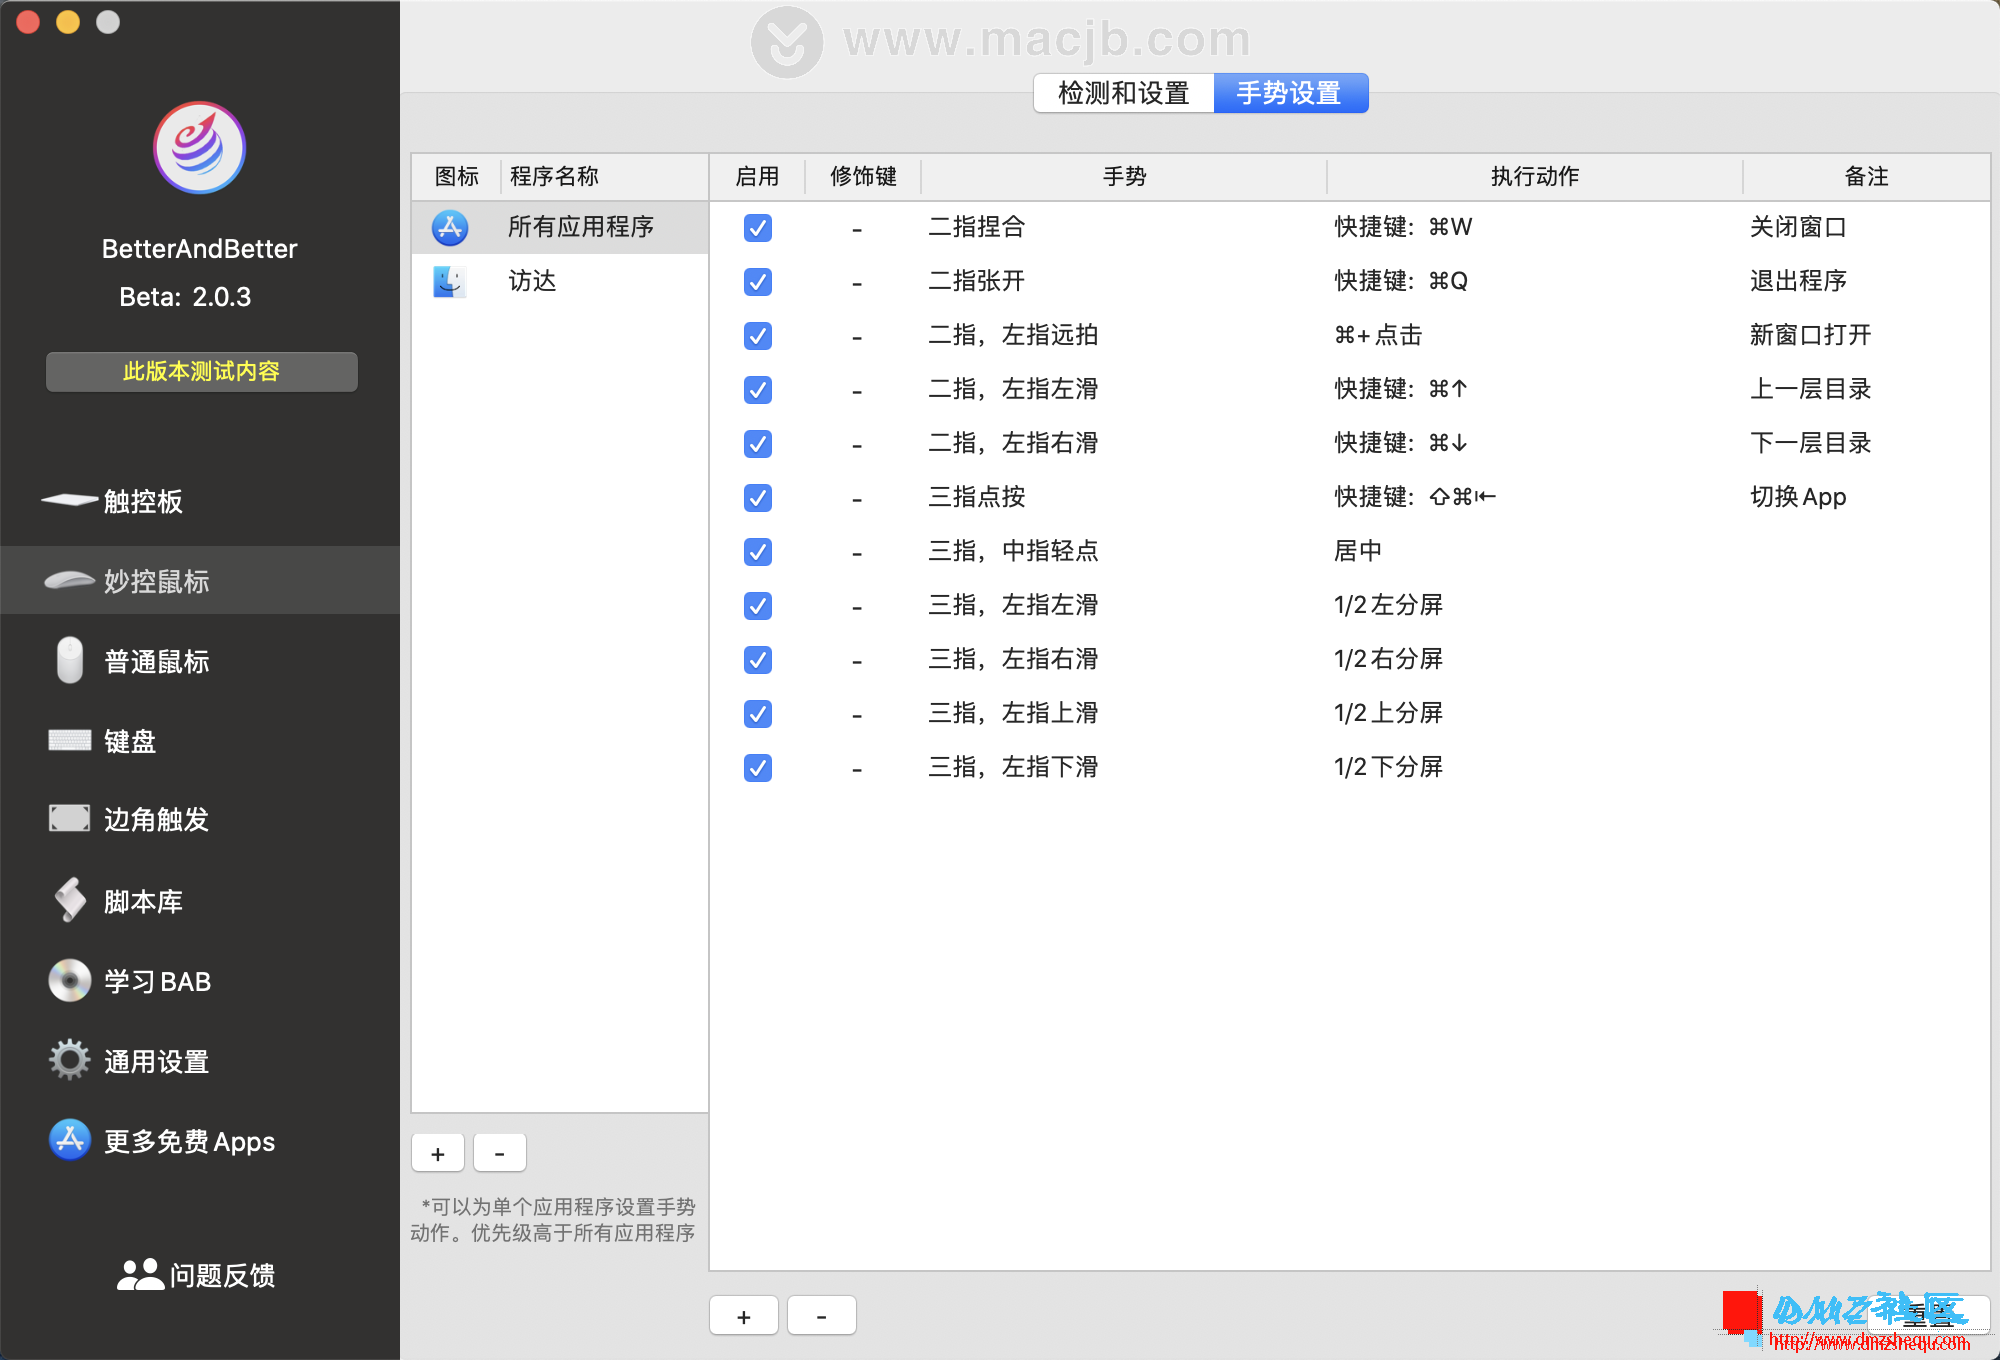The image size is (2000, 1360).
Task: Click the 程序名称 column header
Action: [x=604, y=177]
